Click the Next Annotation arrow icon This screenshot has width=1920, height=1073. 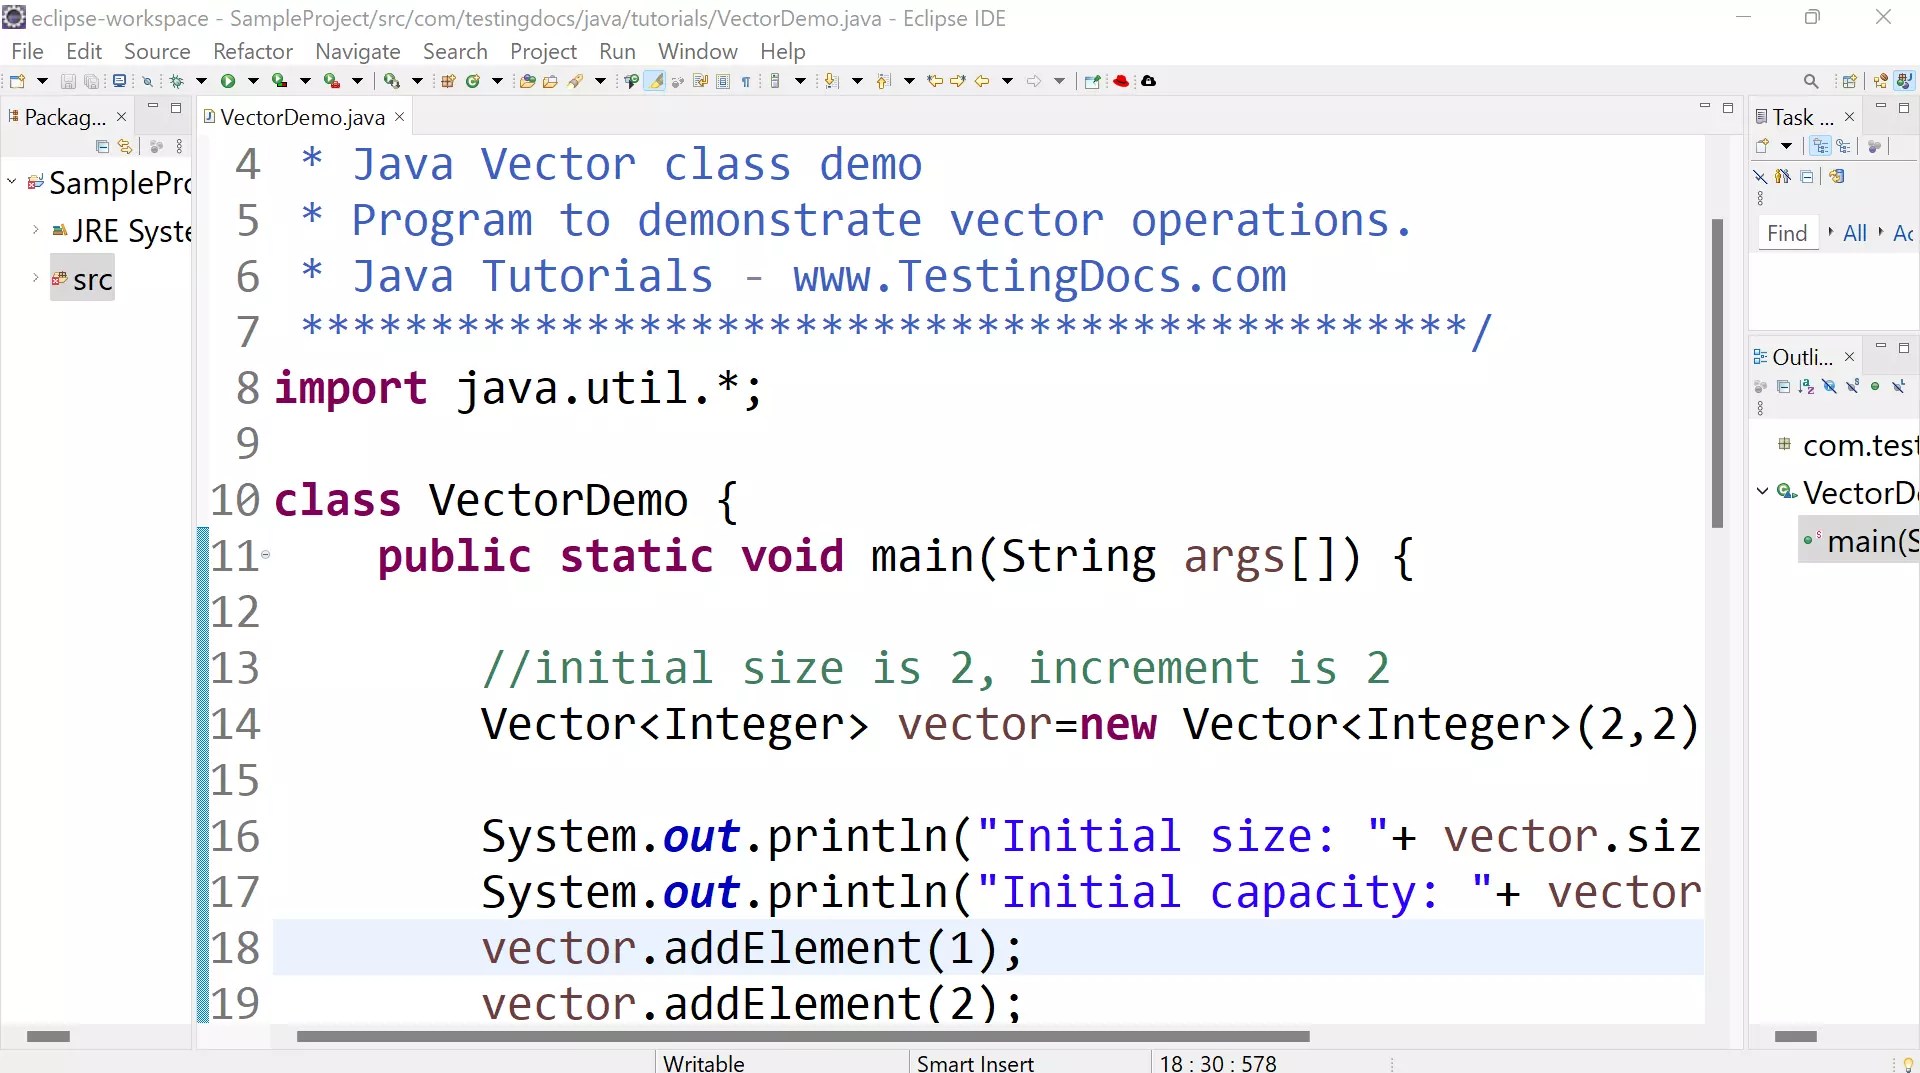click(x=830, y=81)
